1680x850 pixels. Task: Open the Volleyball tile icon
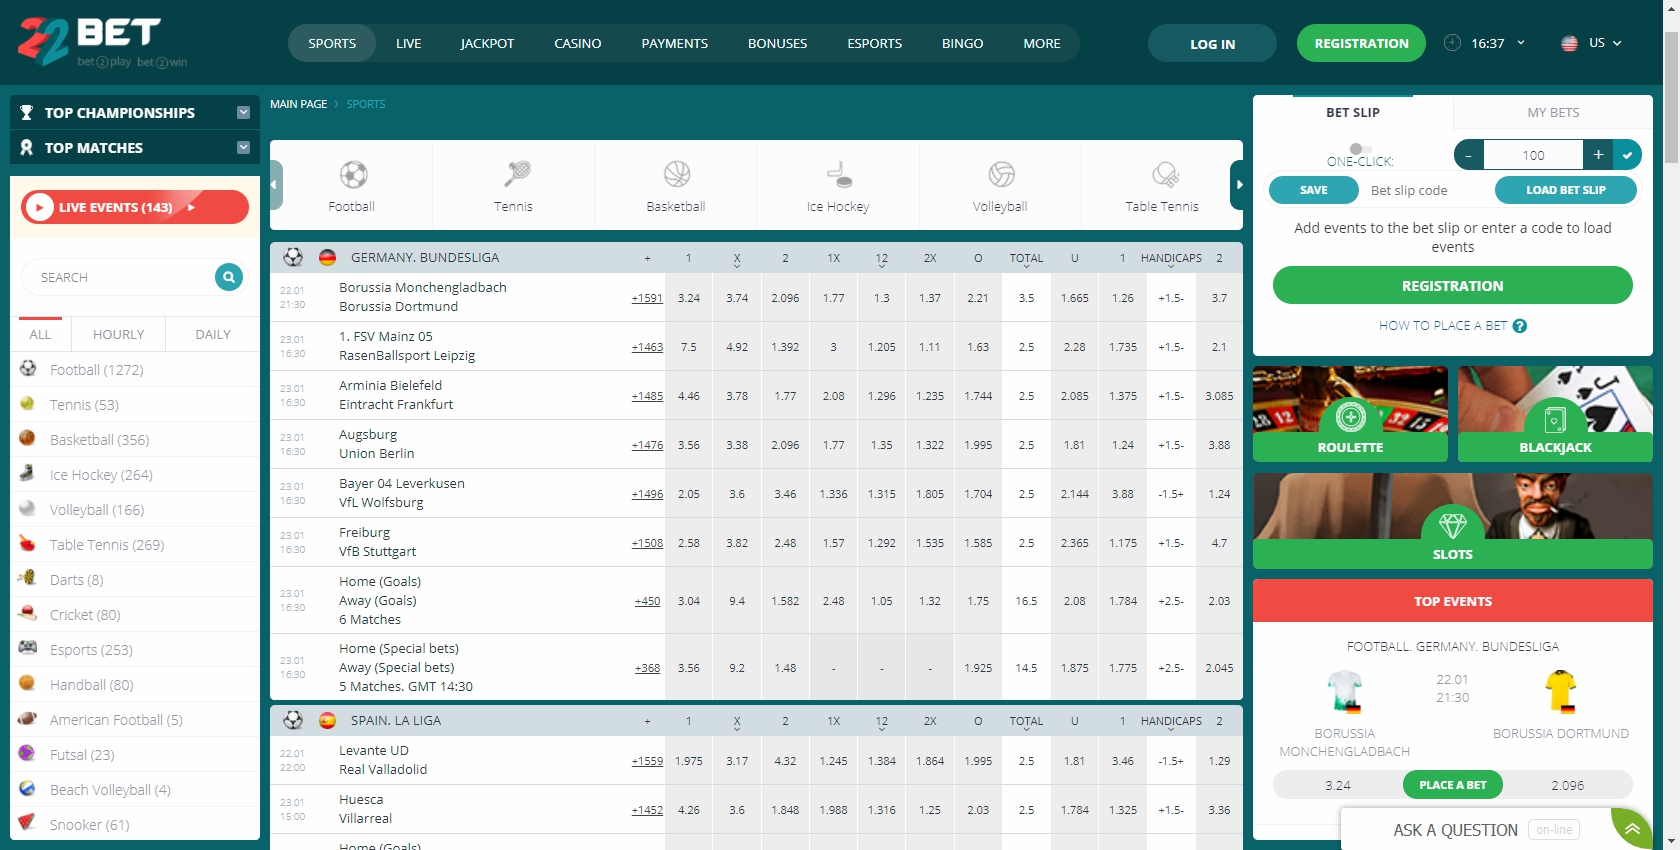pos(1001,175)
